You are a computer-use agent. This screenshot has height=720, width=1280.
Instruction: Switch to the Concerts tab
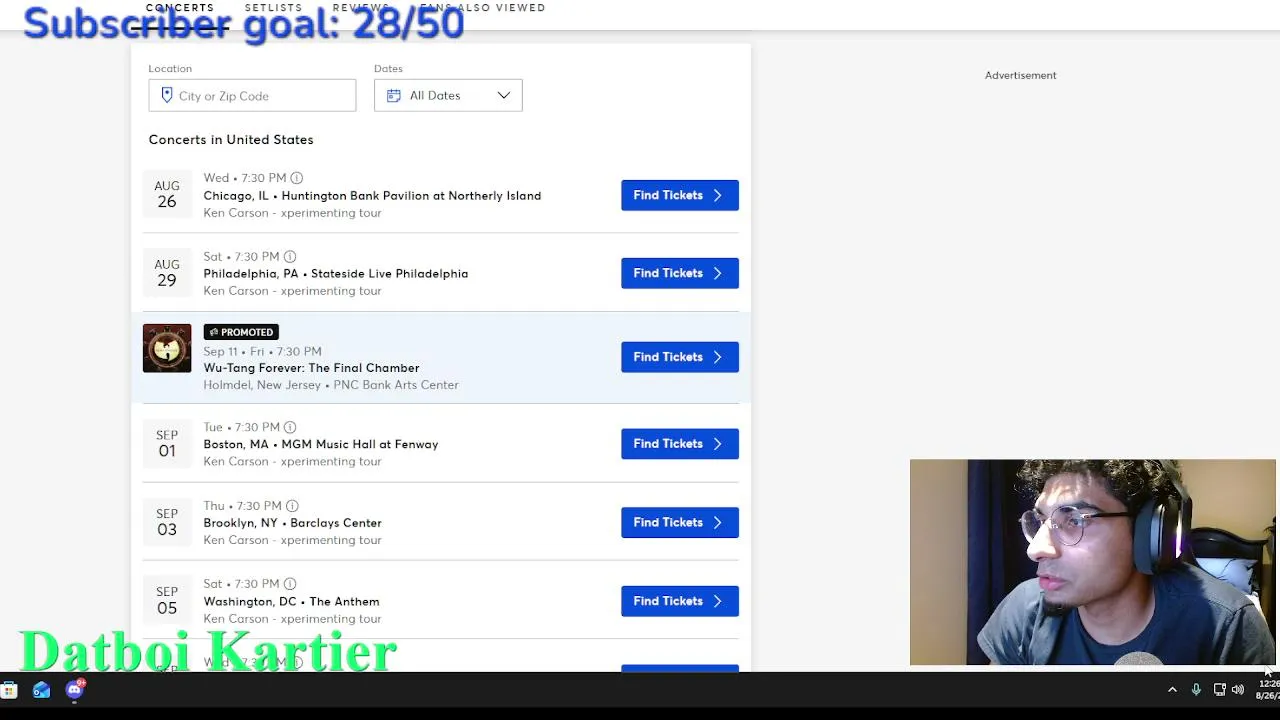[x=180, y=7]
